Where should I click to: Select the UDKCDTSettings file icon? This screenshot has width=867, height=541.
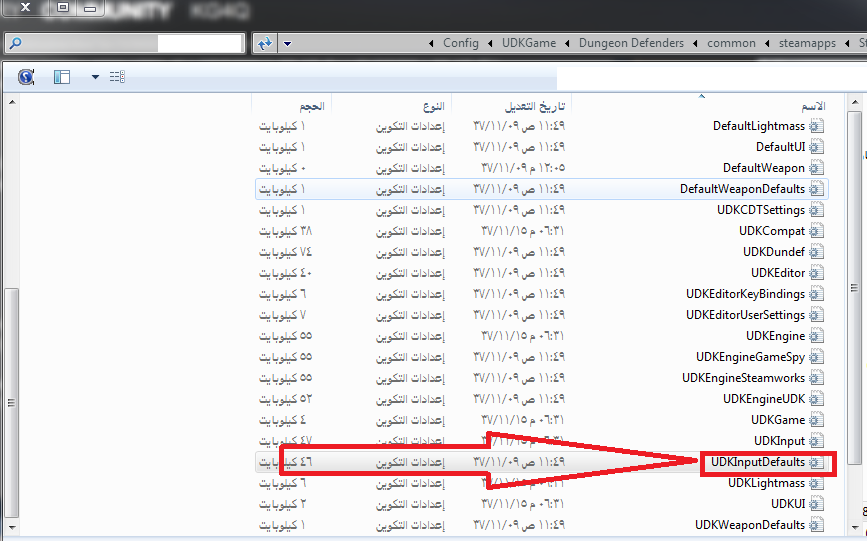pos(816,210)
